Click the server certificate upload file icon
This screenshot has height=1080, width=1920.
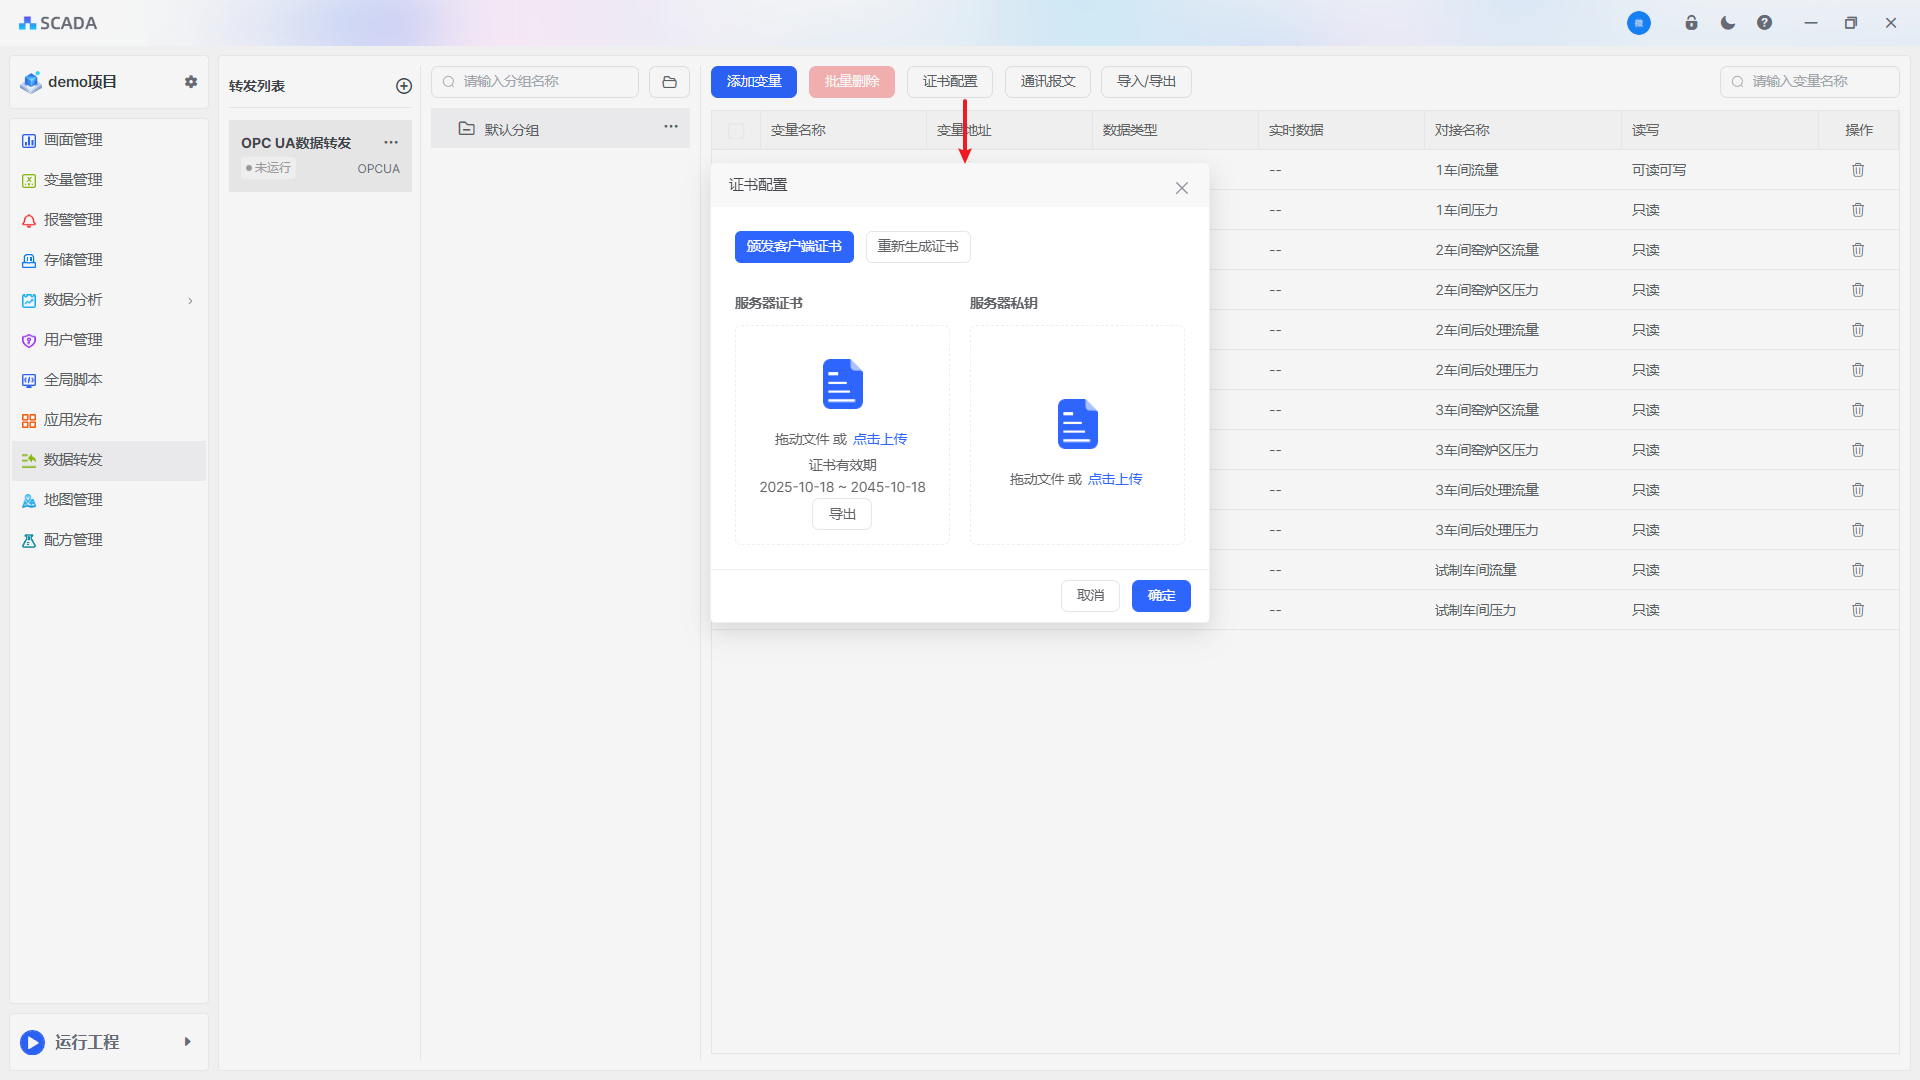pyautogui.click(x=842, y=384)
